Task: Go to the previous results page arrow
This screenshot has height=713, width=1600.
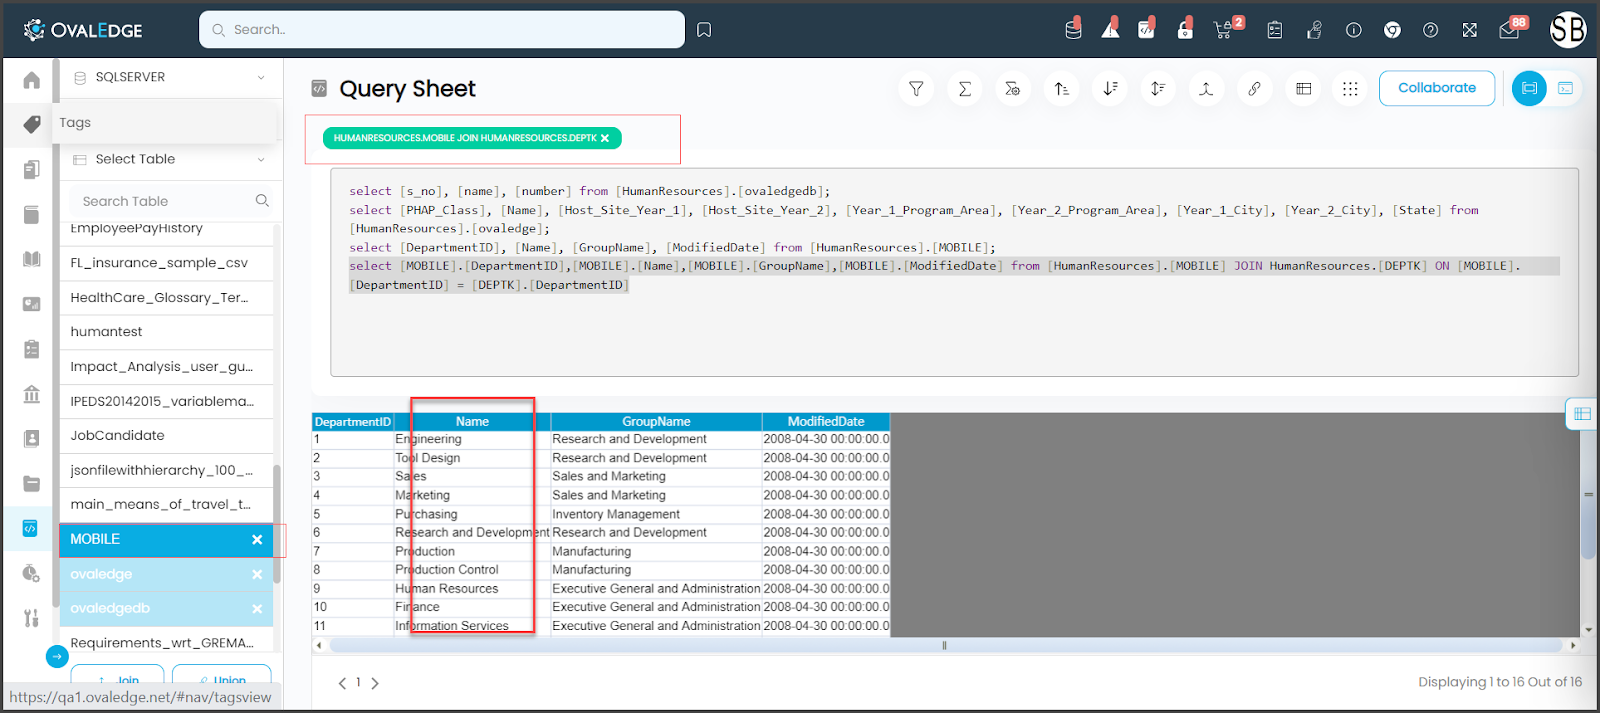Action: click(x=342, y=683)
